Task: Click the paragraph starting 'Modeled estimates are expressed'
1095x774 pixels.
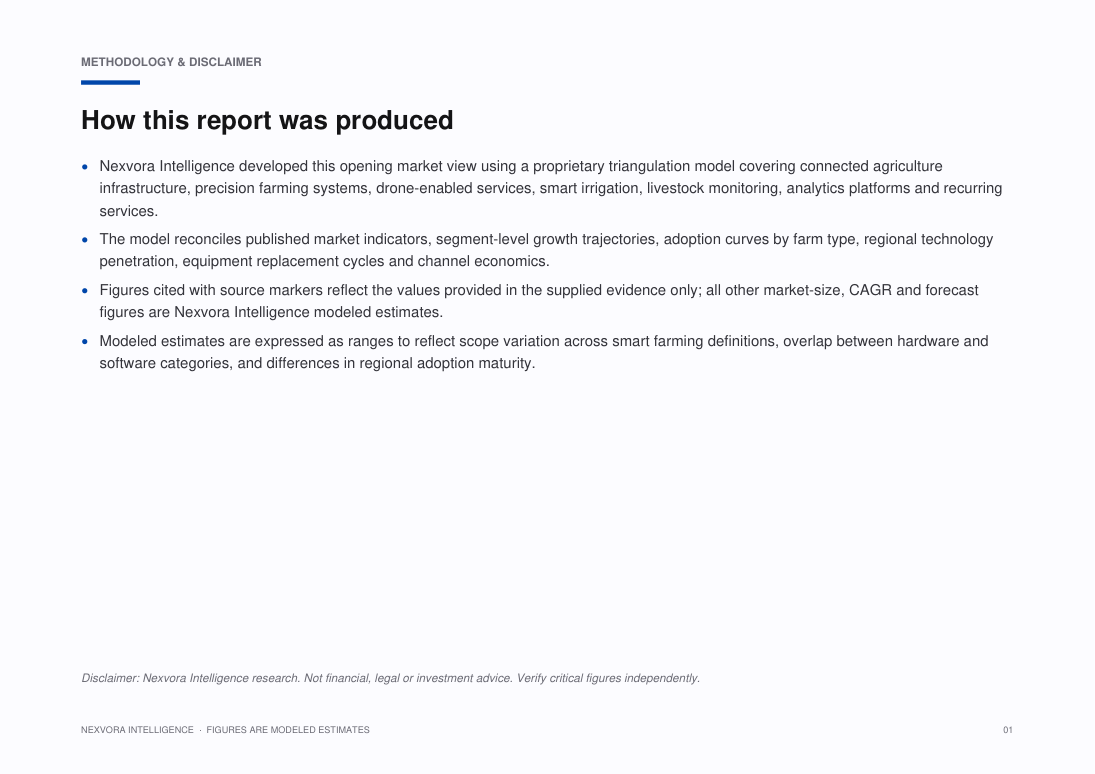Action: [543, 352]
